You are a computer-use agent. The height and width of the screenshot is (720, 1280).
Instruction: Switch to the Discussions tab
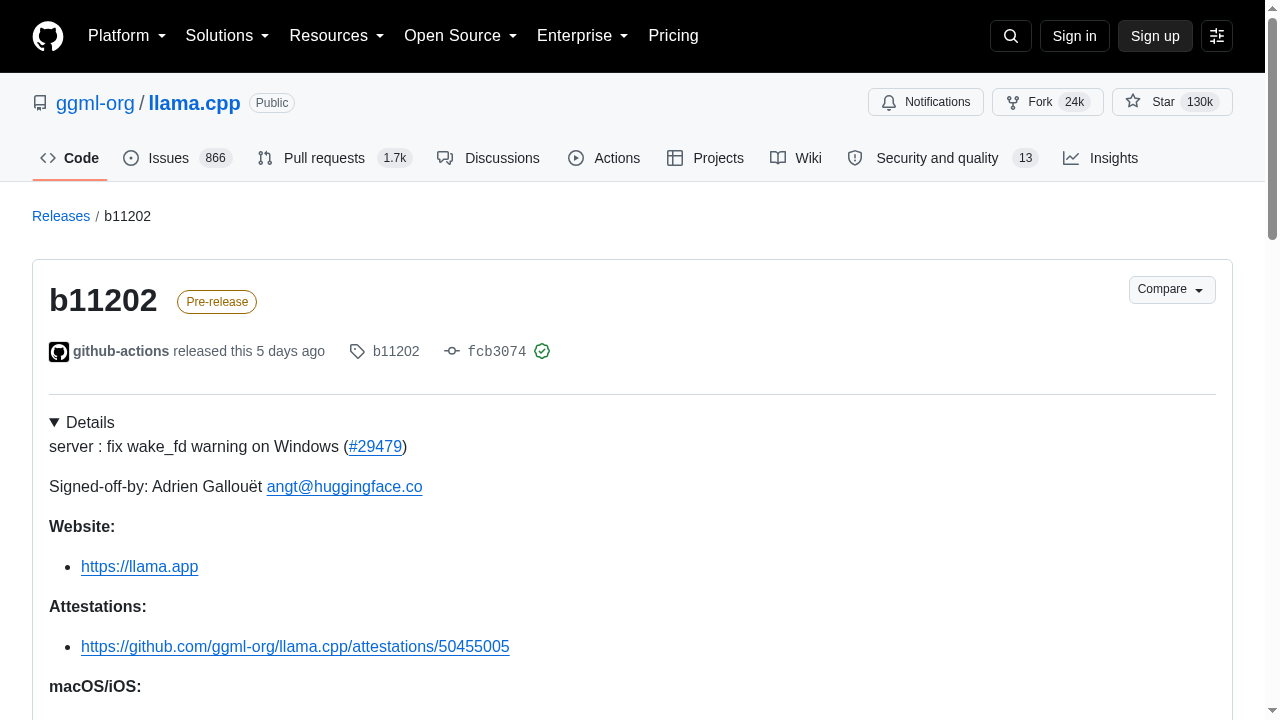[488, 158]
